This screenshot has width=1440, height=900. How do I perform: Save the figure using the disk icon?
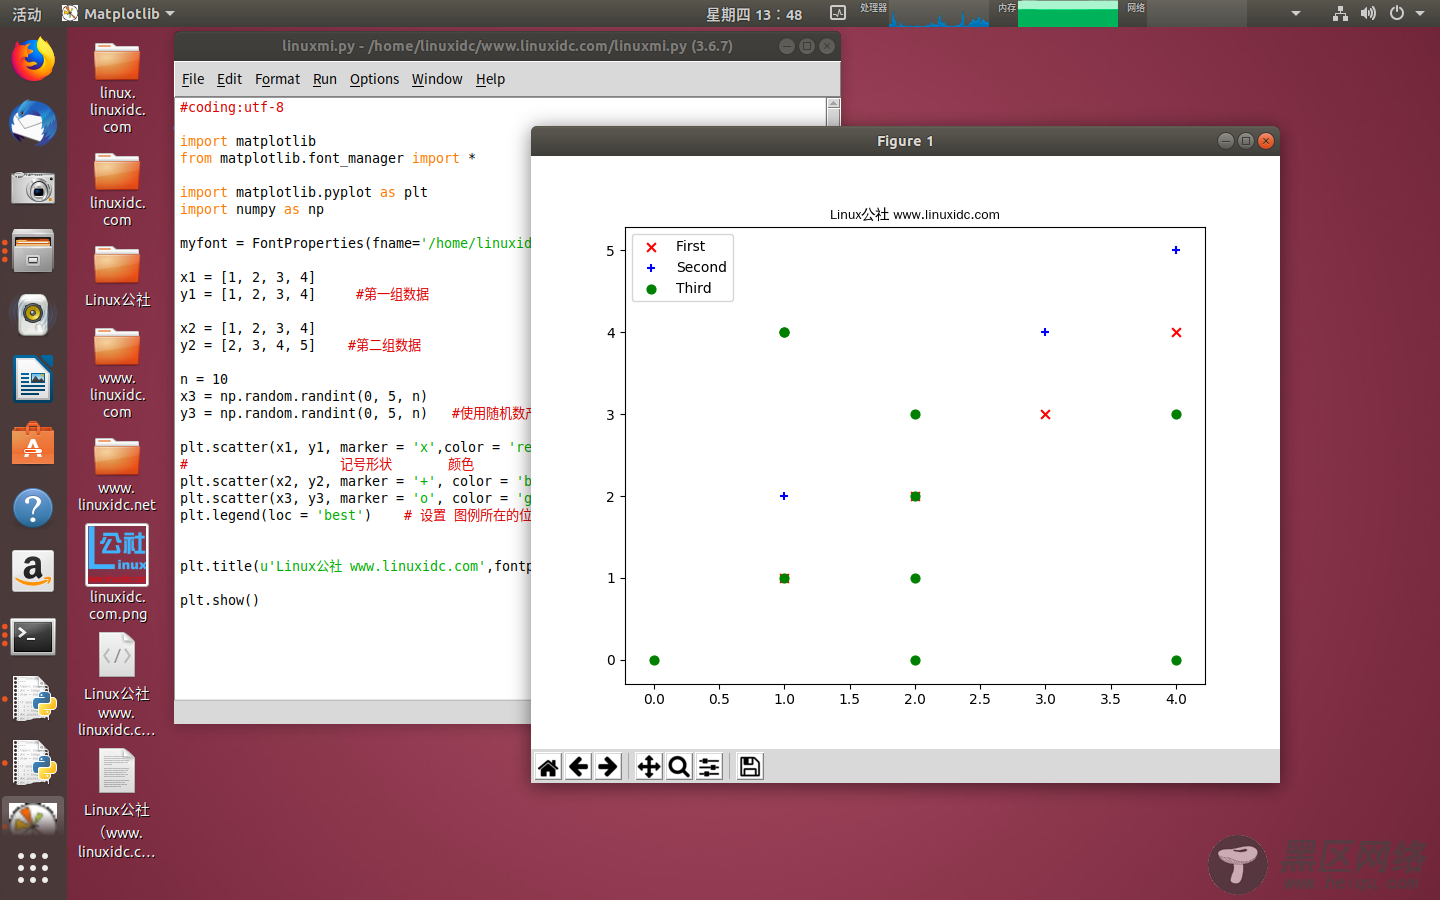[x=750, y=767]
